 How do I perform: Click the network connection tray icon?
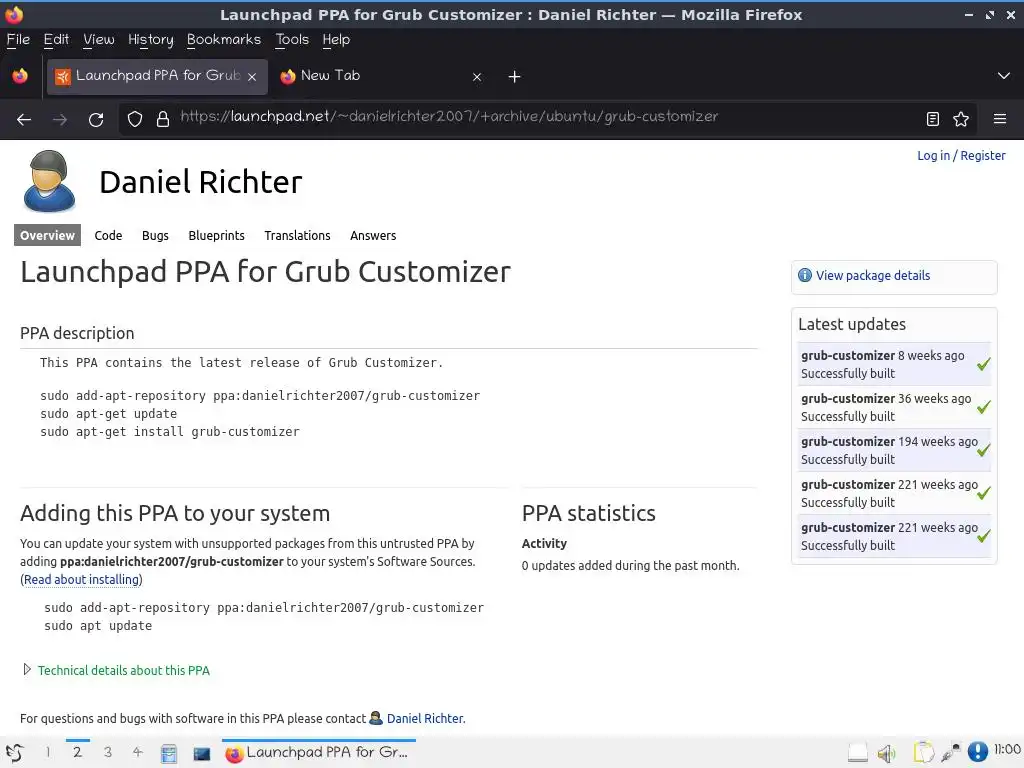click(951, 753)
